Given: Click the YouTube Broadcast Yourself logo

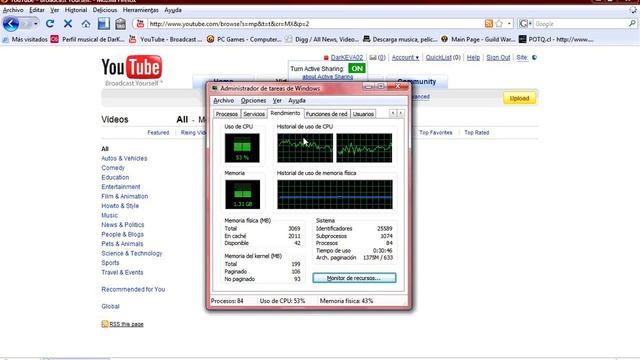Looking at the screenshot, I should 132,70.
